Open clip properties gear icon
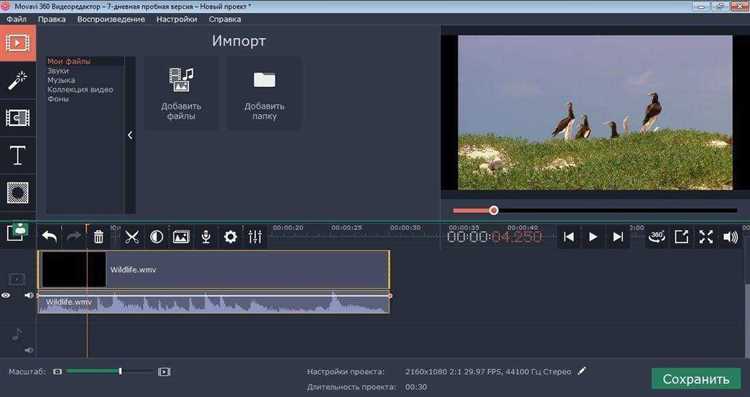Screen dimensions: 750x397 point(231,237)
